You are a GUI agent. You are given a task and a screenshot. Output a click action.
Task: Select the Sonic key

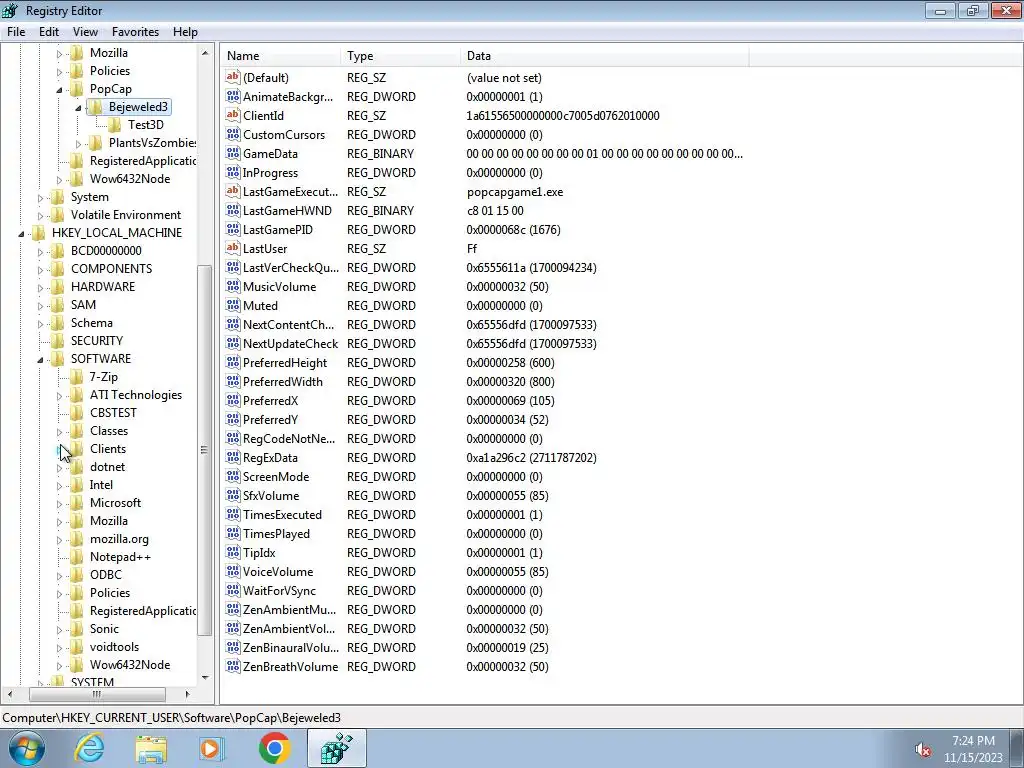(104, 629)
